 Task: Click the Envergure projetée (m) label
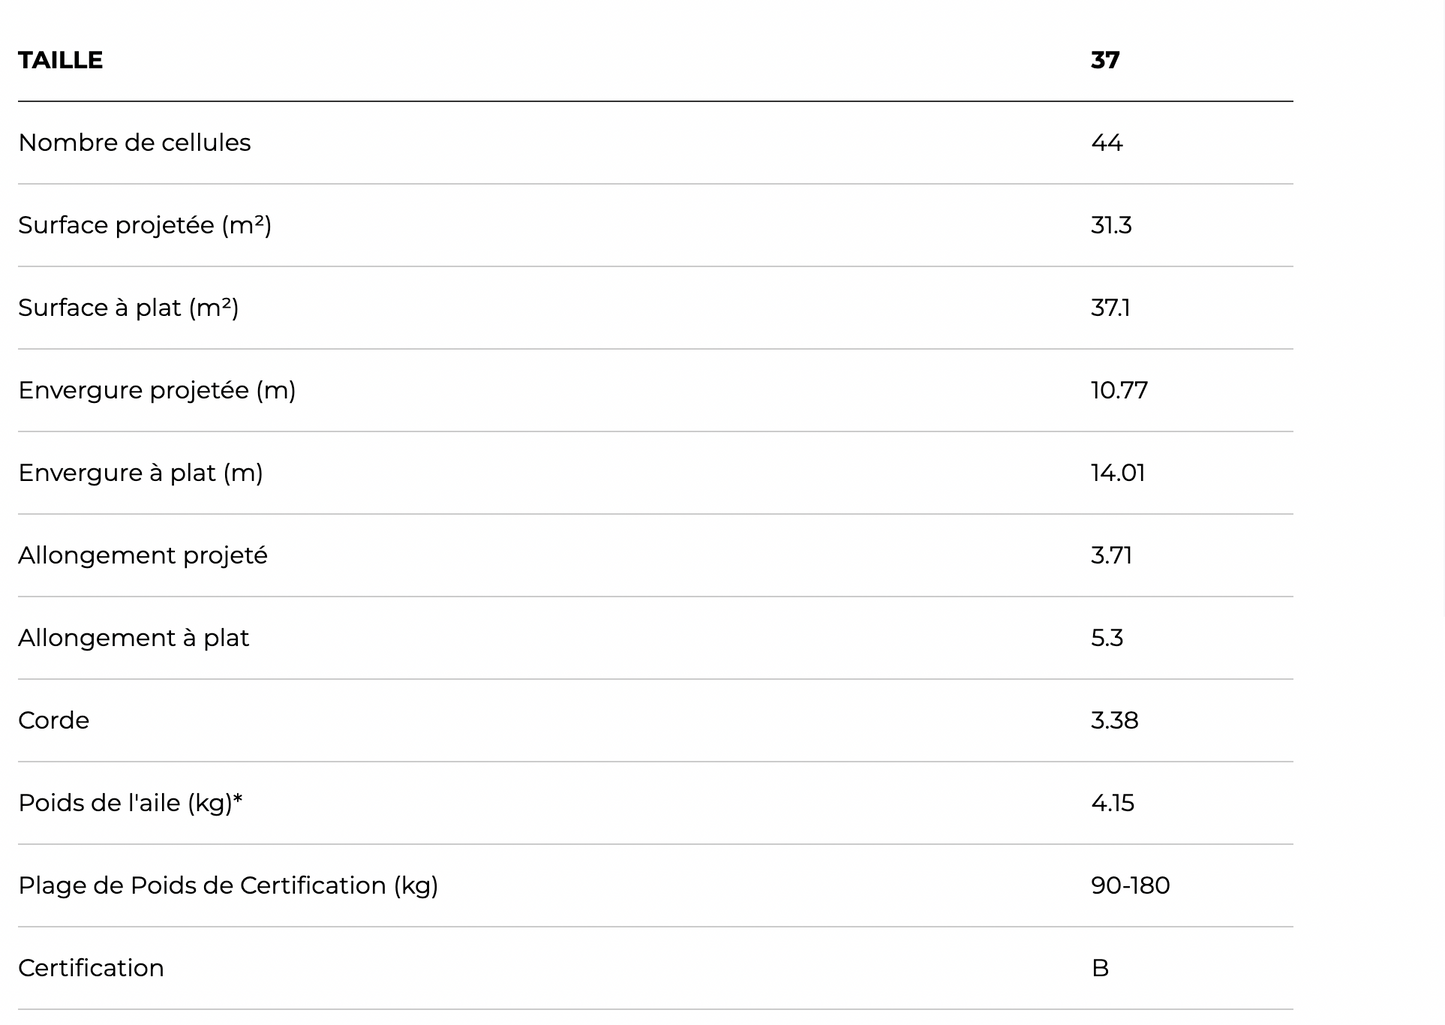(157, 390)
